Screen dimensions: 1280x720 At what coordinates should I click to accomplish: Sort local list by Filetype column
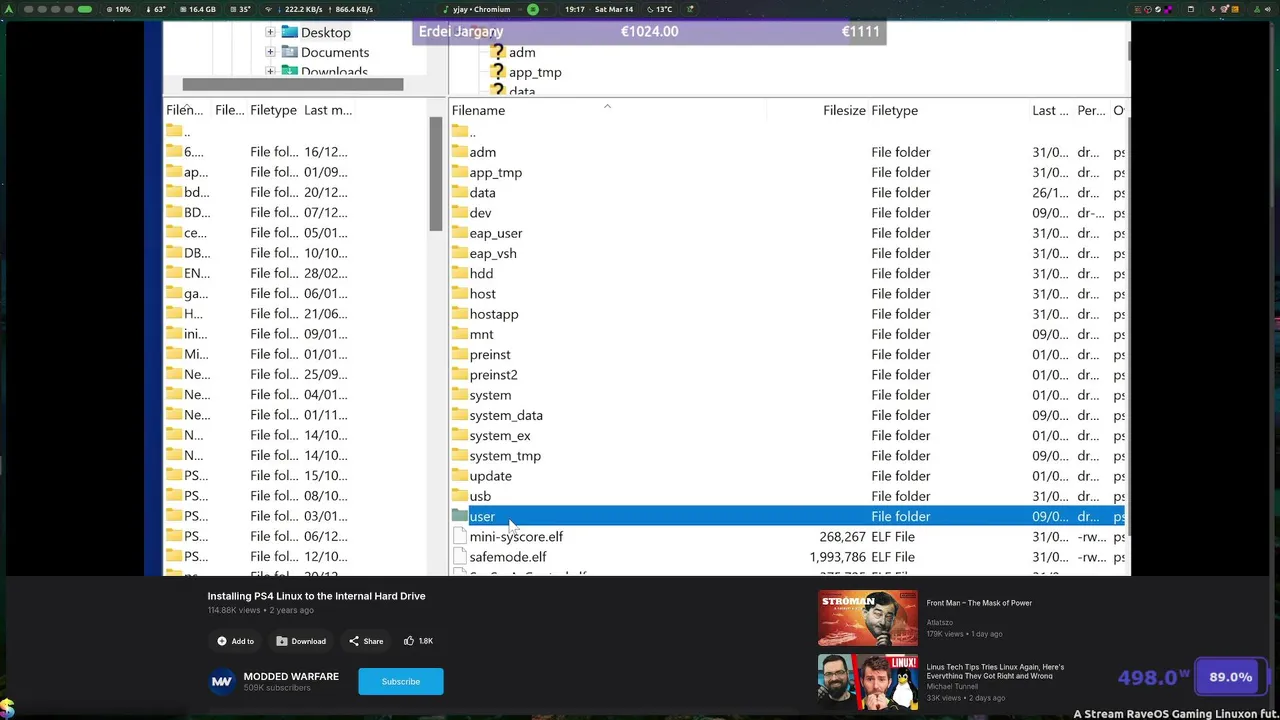[x=273, y=110]
